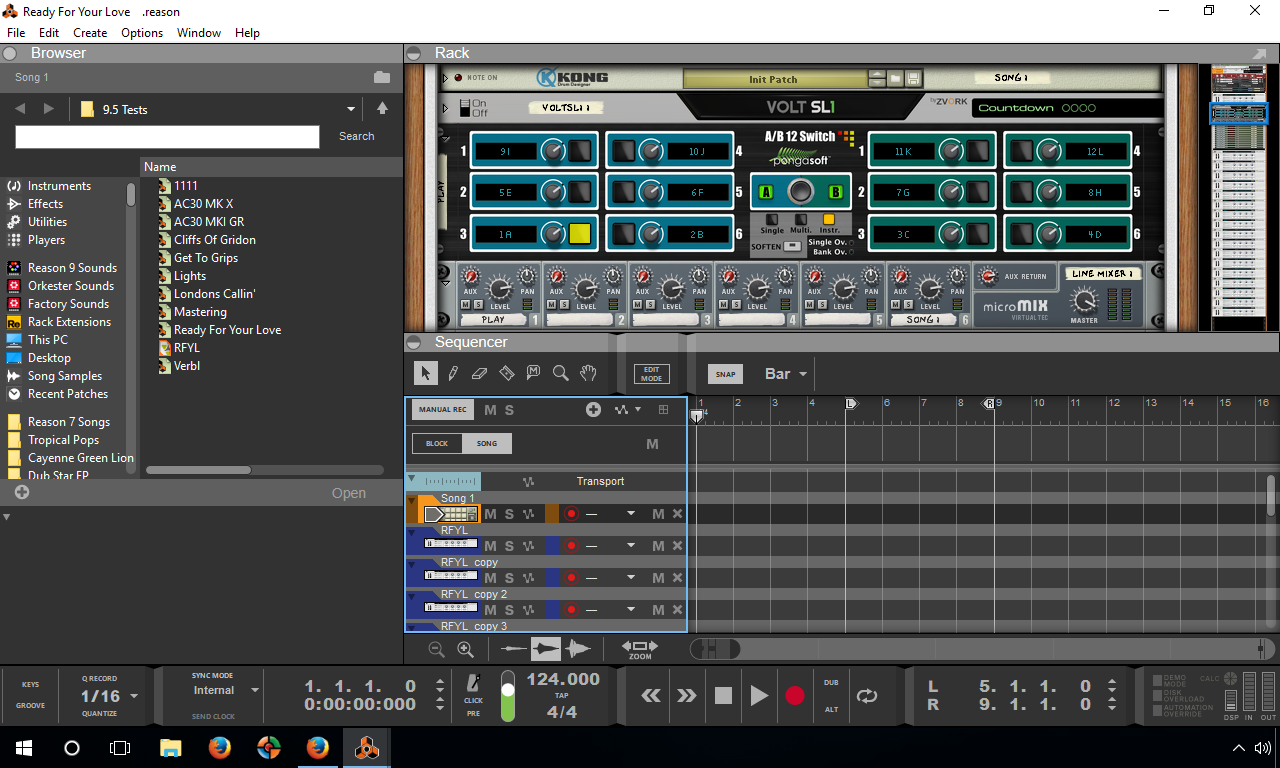Viewport: 1280px width, 768px height.
Task: Start playback with Play button
Action: click(x=759, y=695)
